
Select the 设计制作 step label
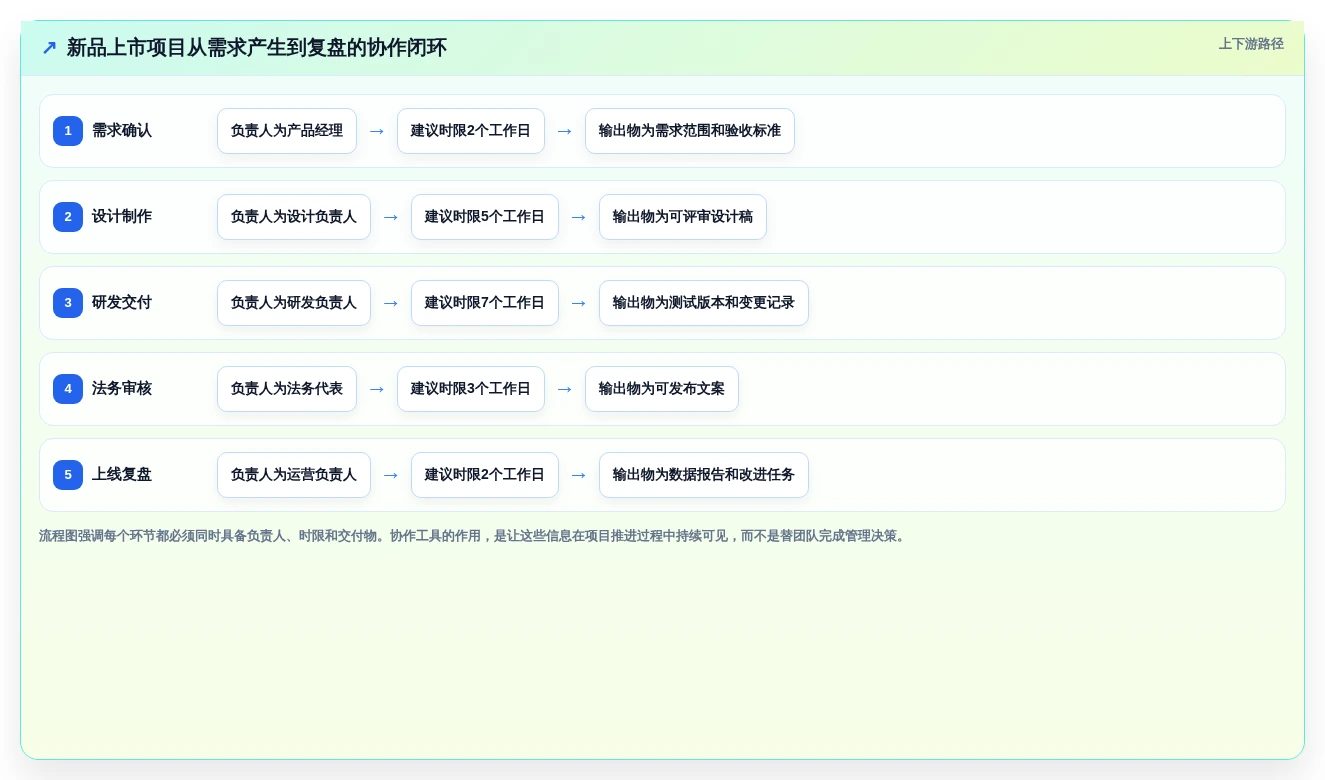[x=122, y=217]
